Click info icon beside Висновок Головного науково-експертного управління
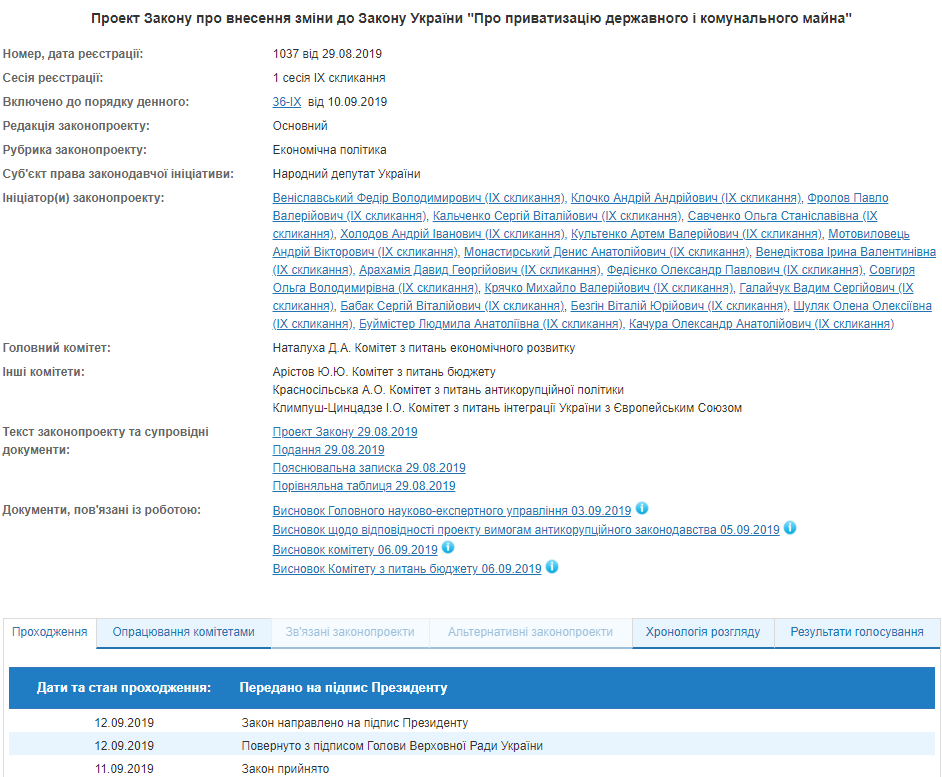 point(642,508)
